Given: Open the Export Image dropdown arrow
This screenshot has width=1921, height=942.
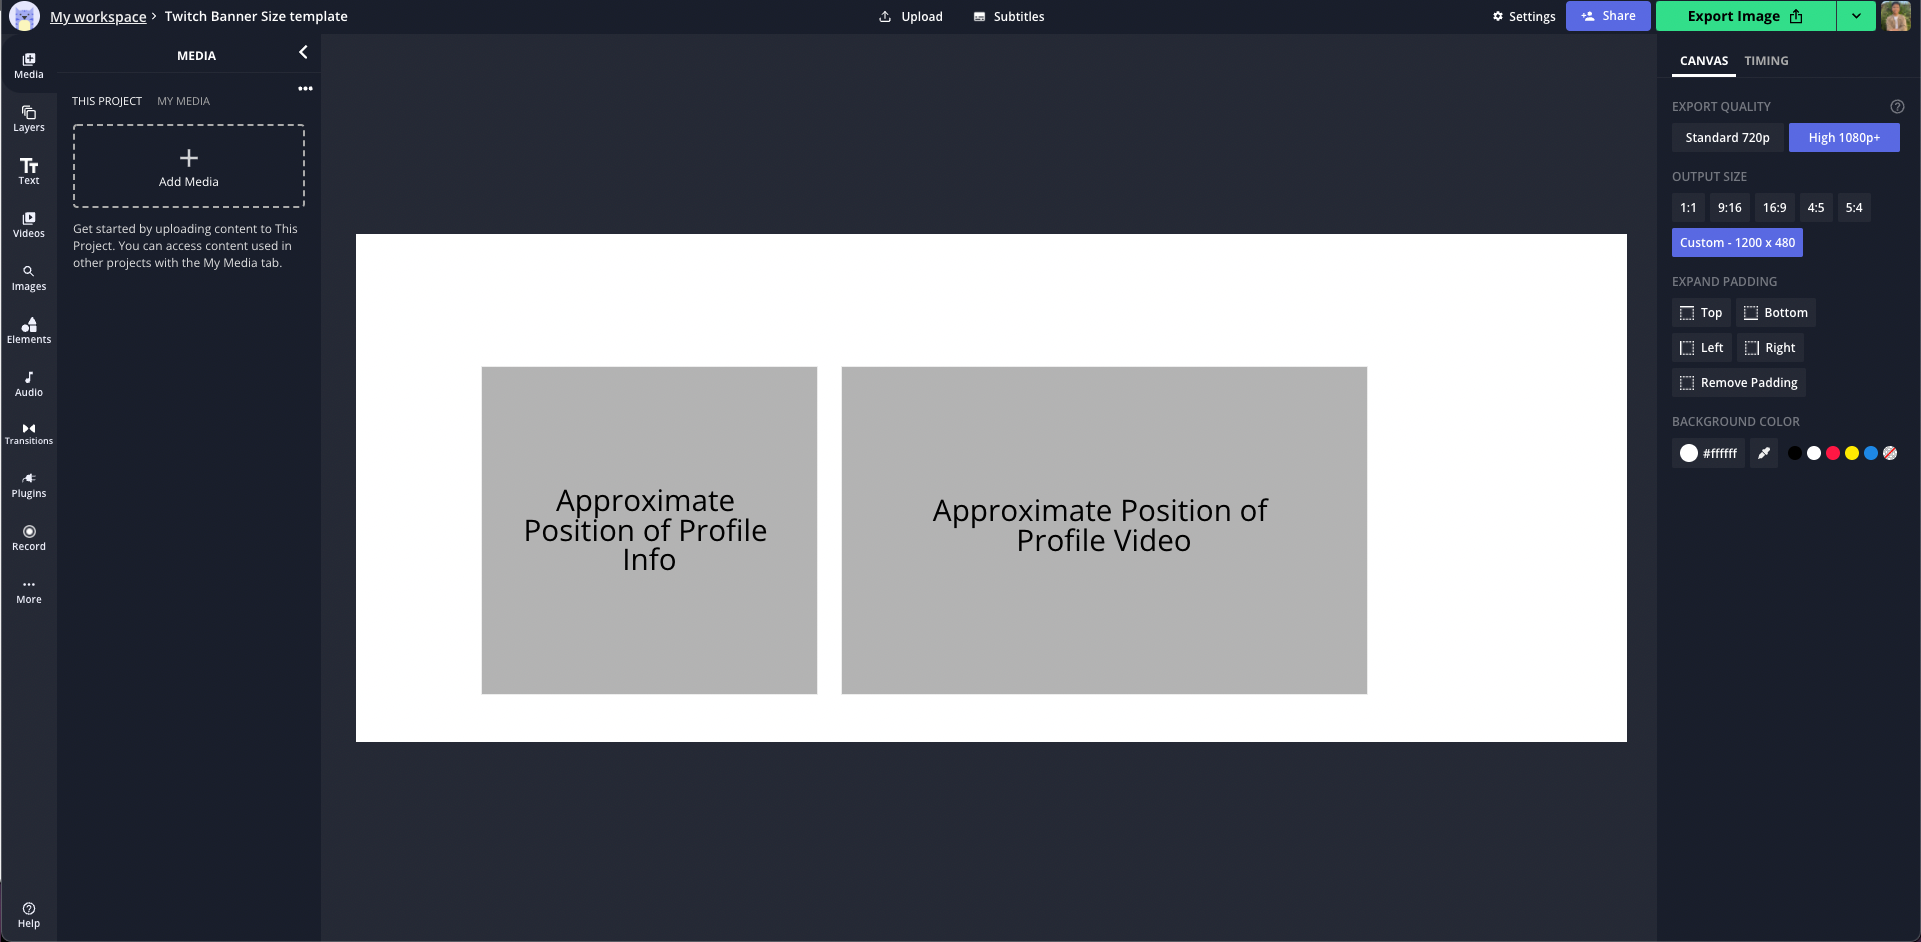Looking at the screenshot, I should pyautogui.click(x=1856, y=16).
